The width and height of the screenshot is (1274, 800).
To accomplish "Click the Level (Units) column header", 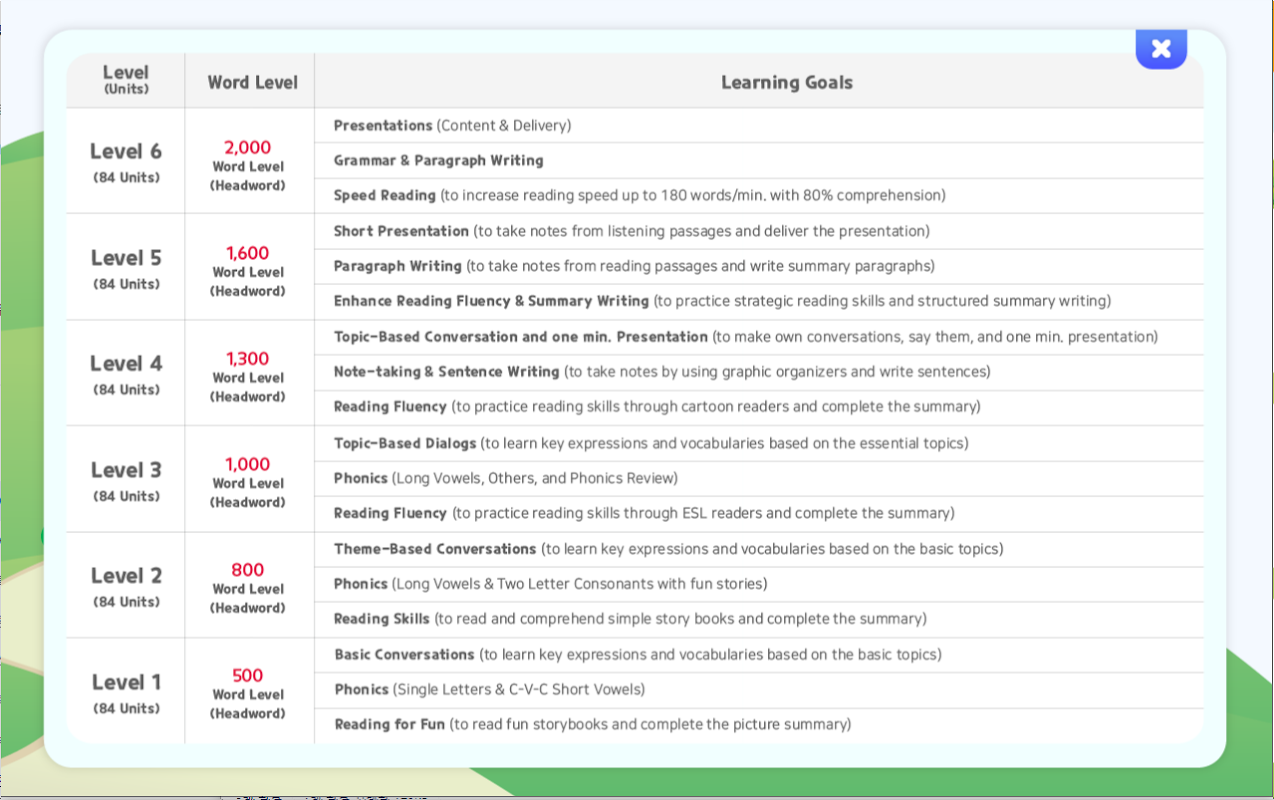I will [x=126, y=79].
